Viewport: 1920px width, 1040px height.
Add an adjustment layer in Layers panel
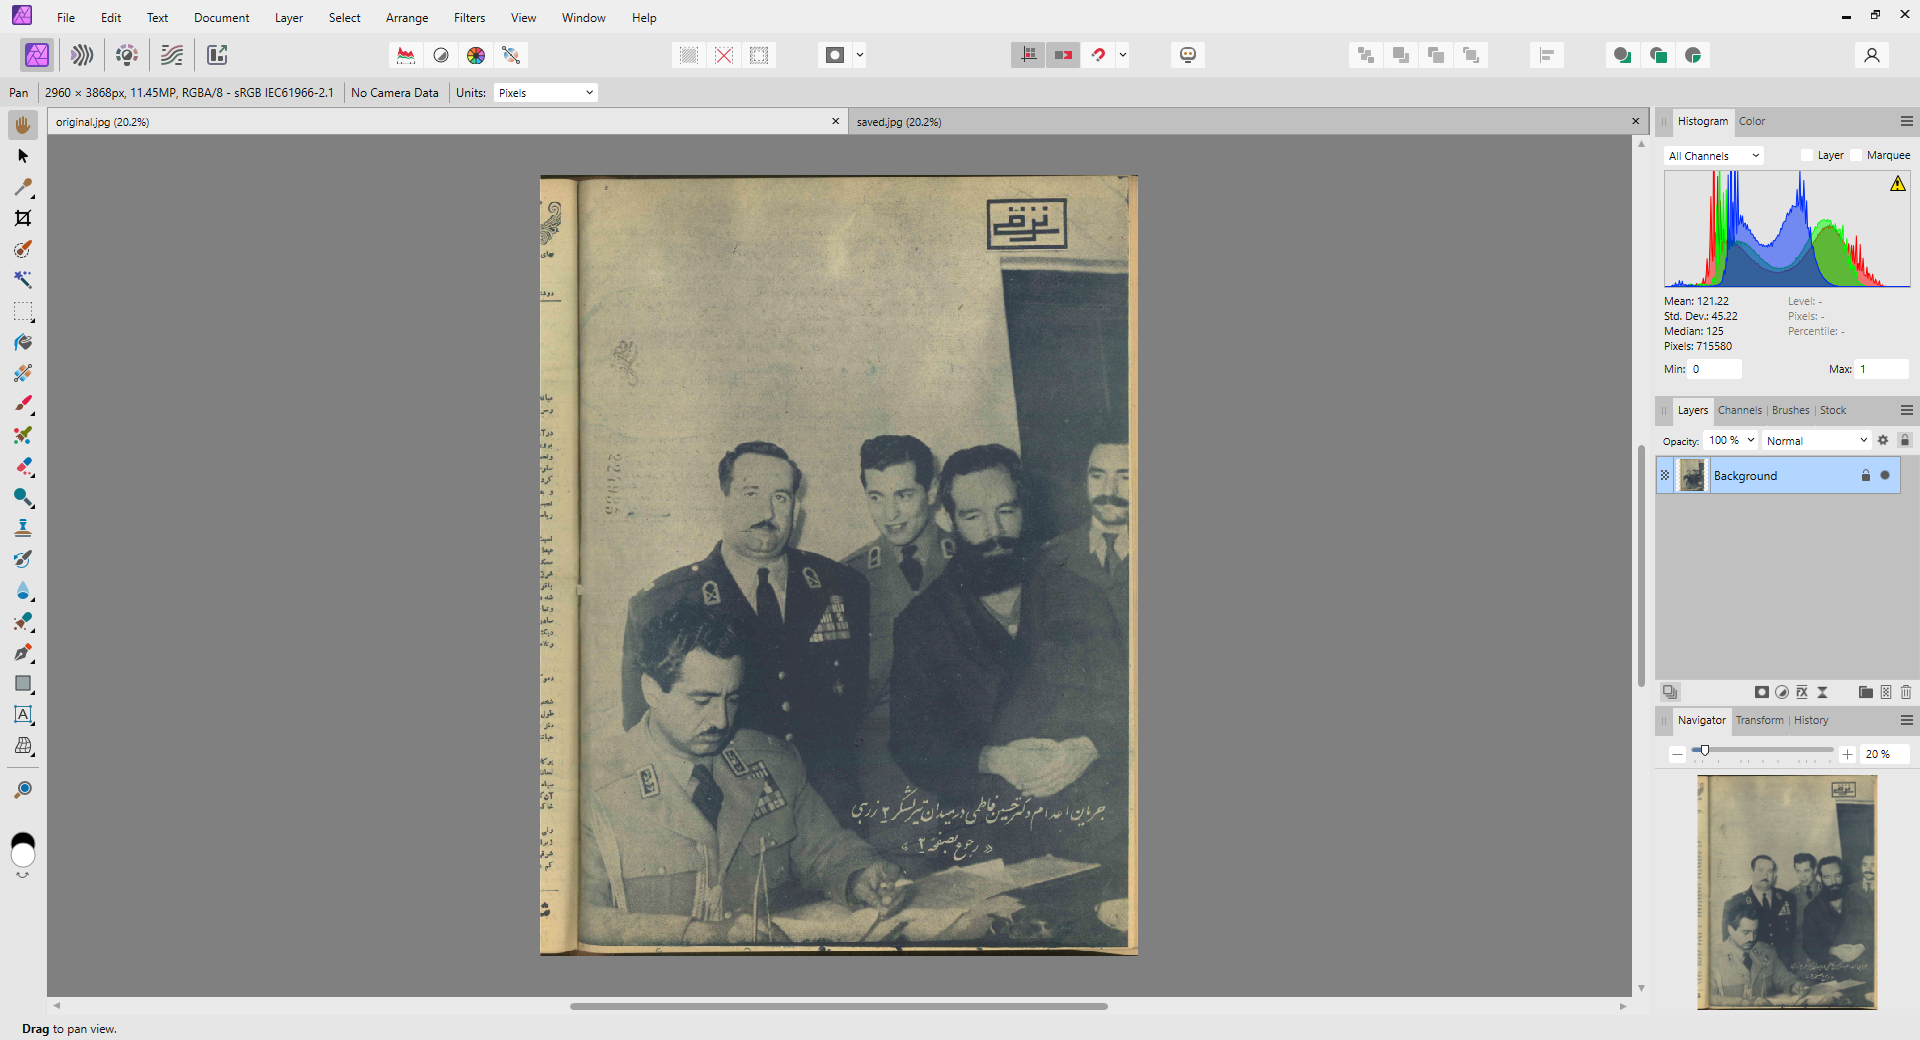[1782, 692]
